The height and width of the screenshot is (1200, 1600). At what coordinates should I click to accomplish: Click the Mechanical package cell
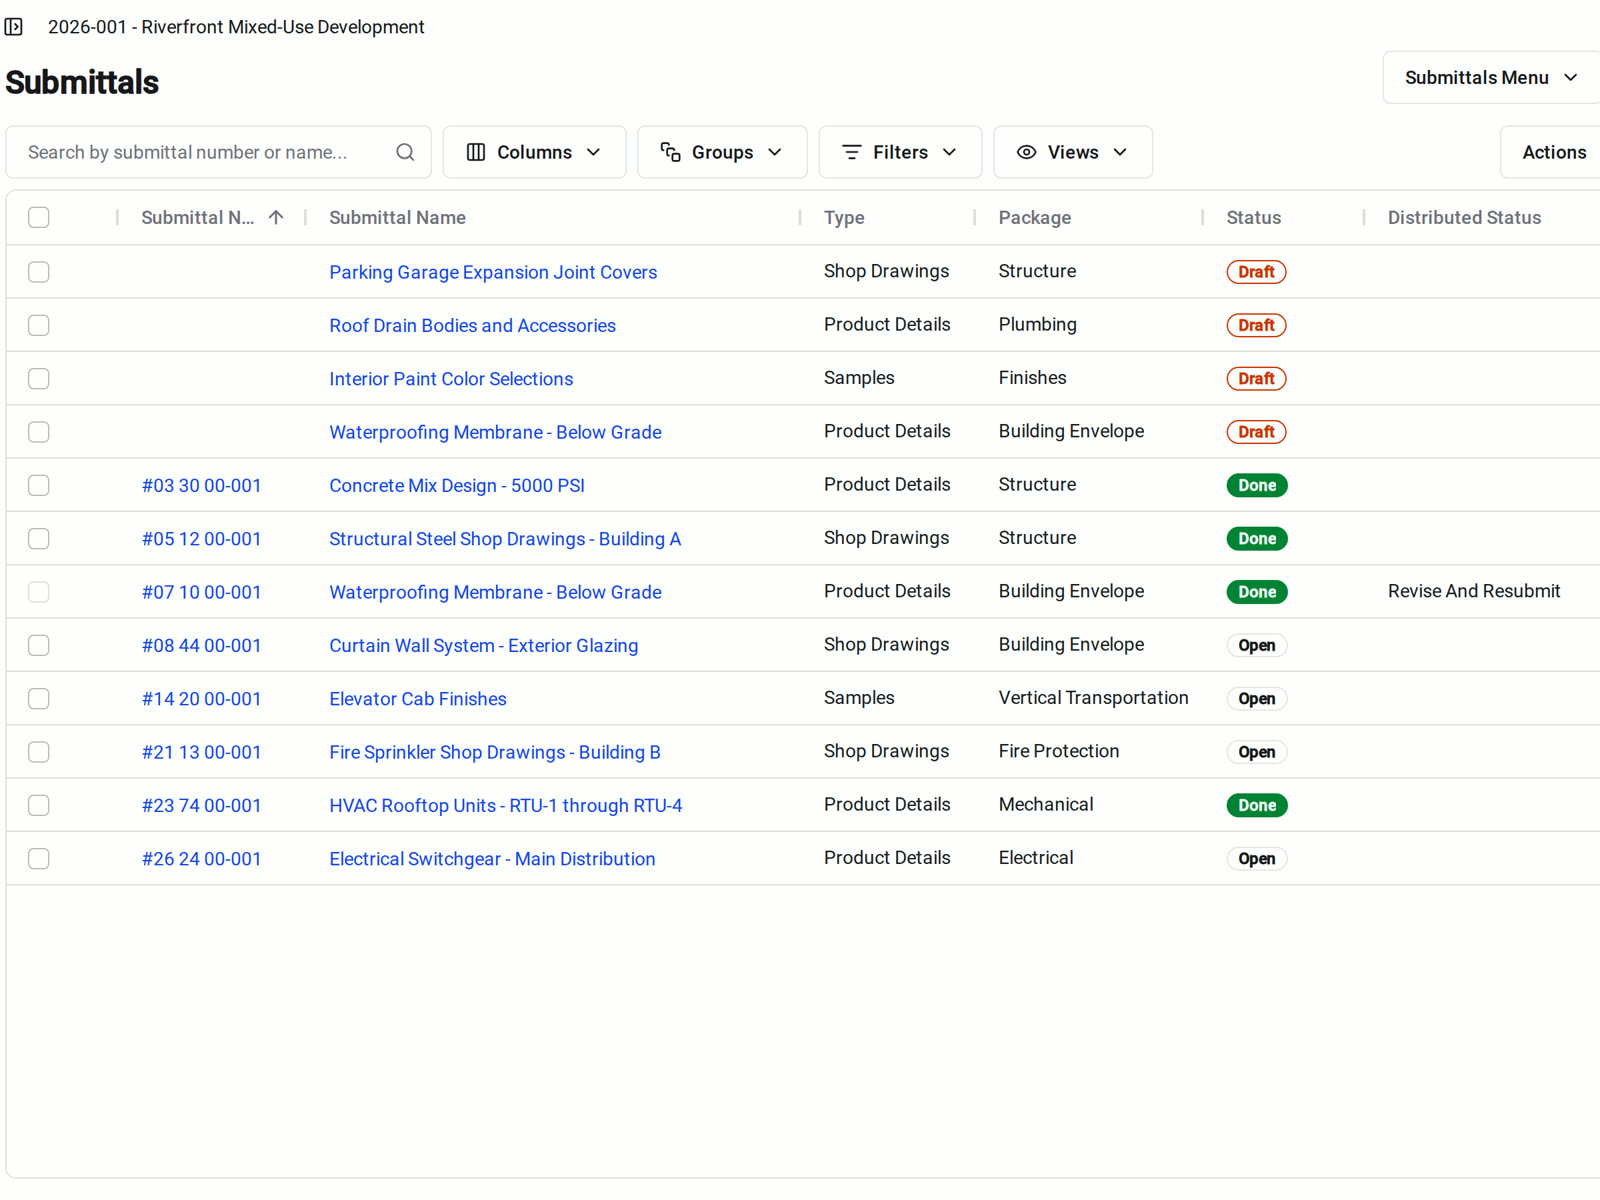1045,804
